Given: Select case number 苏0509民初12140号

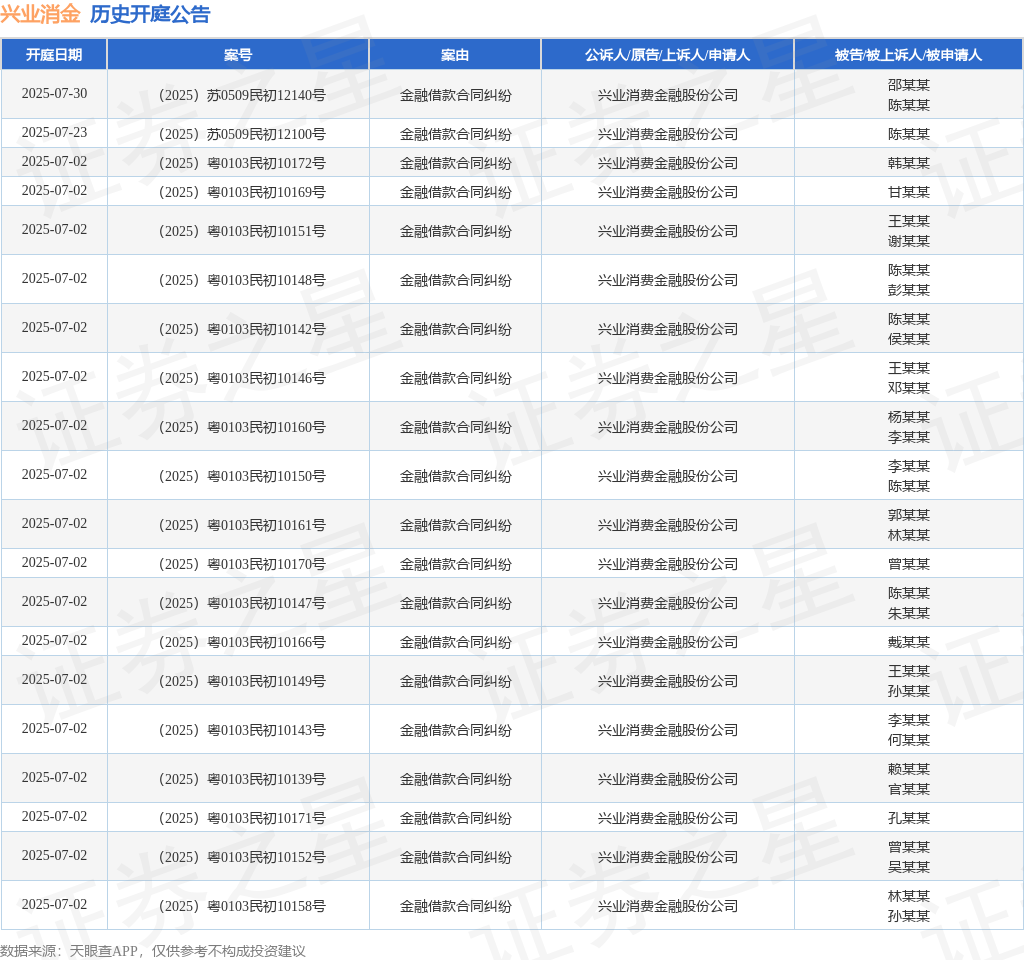Looking at the screenshot, I should (242, 95).
